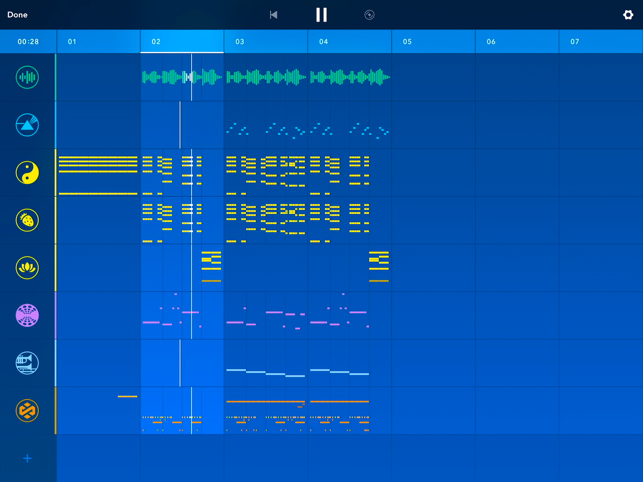Viewport: 643px width, 482px height.
Task: Tap the green audio clip in section 03
Action: coord(266,77)
